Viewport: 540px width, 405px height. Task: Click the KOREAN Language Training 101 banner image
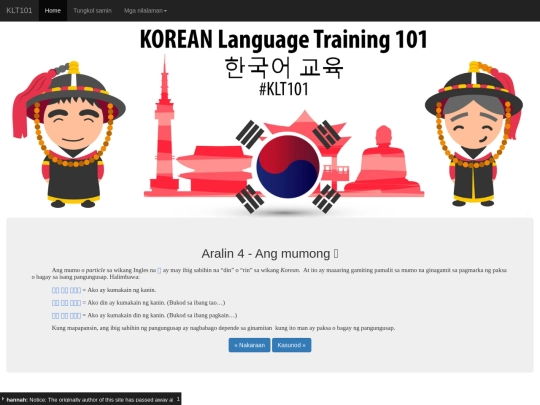coord(270,119)
